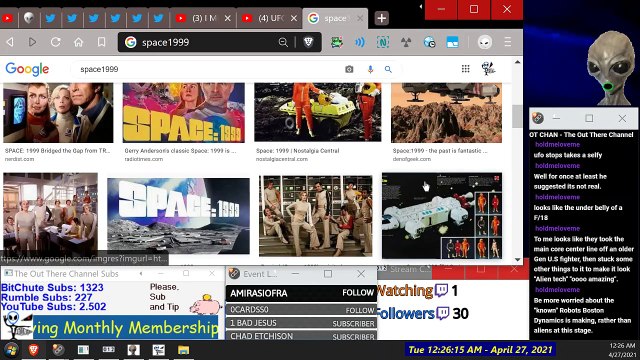Click the page scrollbar down arrow

click(518, 259)
